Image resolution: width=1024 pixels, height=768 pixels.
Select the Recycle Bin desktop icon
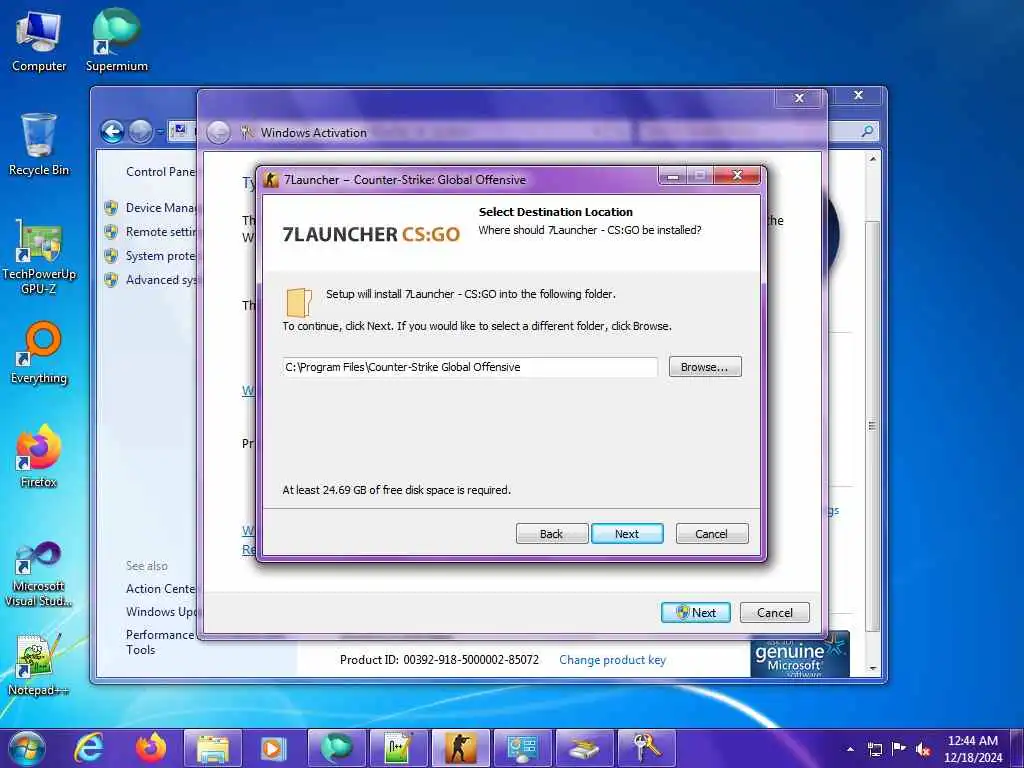(x=39, y=145)
